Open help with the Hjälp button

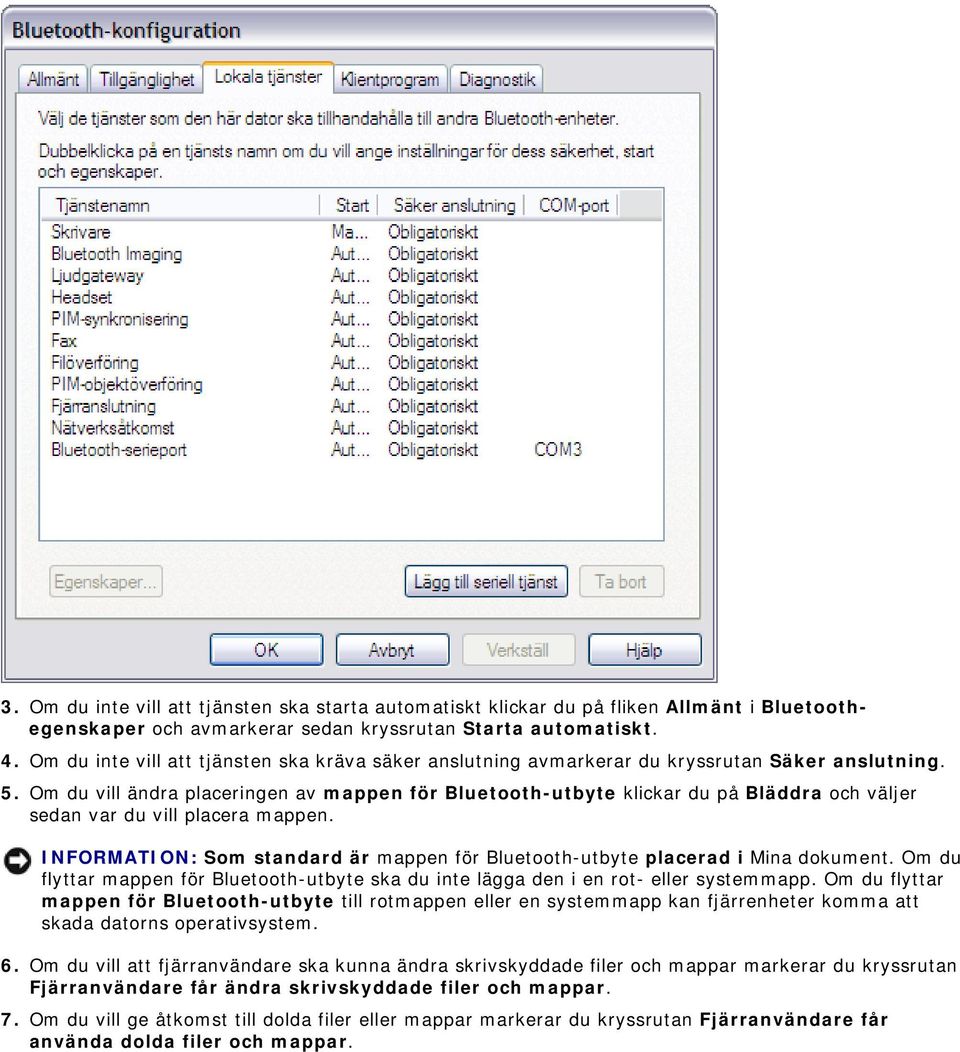644,650
